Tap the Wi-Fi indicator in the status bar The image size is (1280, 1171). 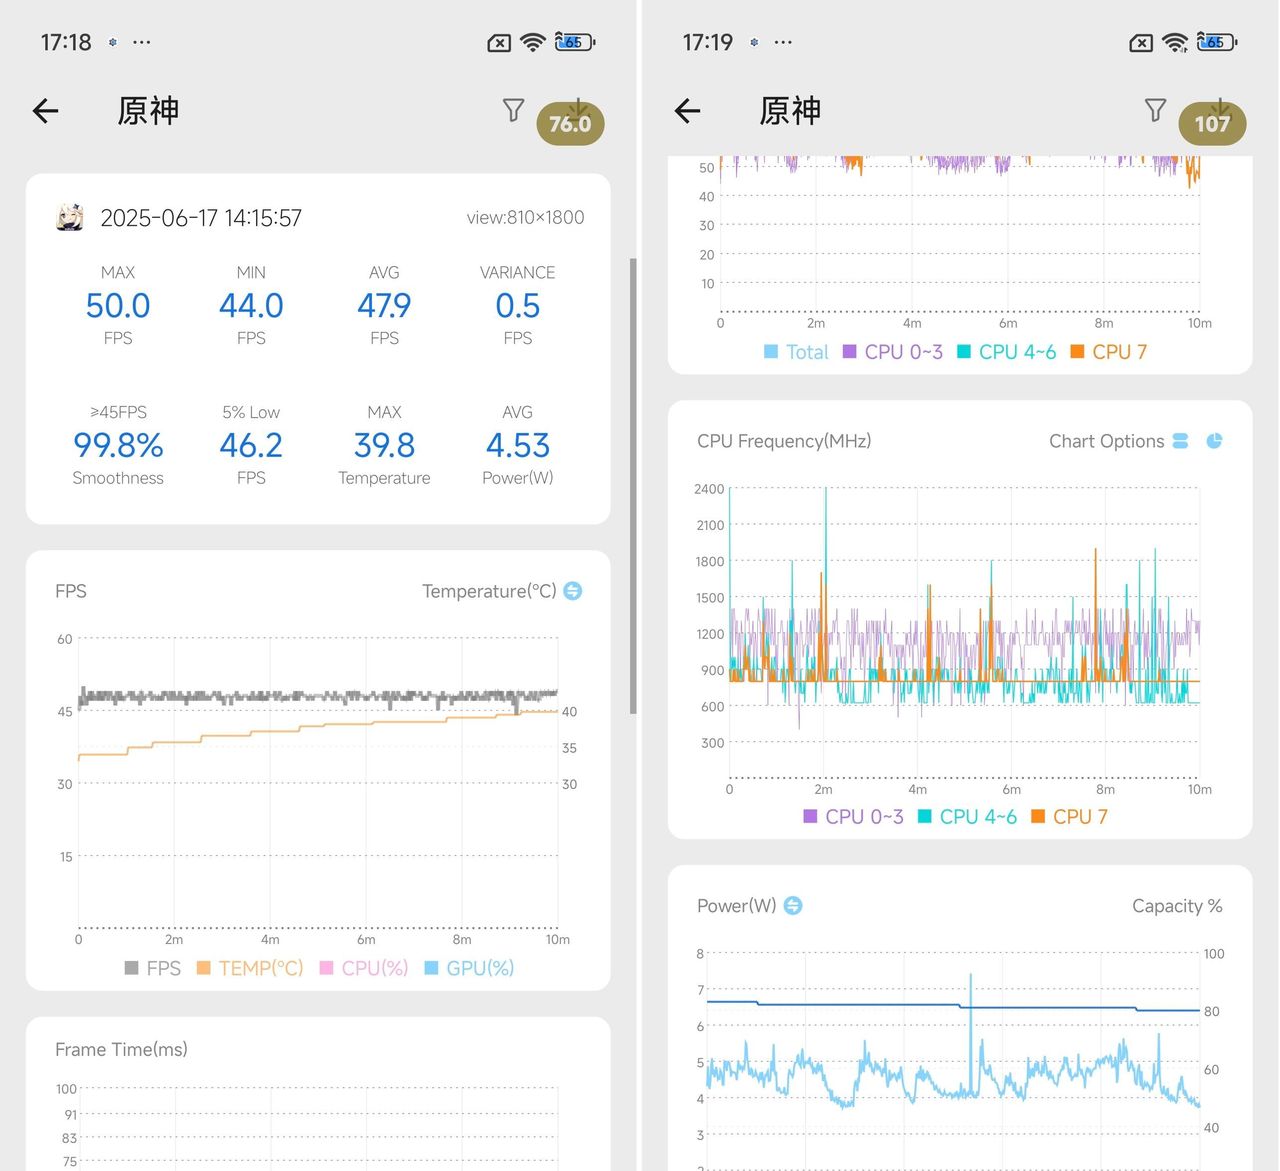point(532,42)
